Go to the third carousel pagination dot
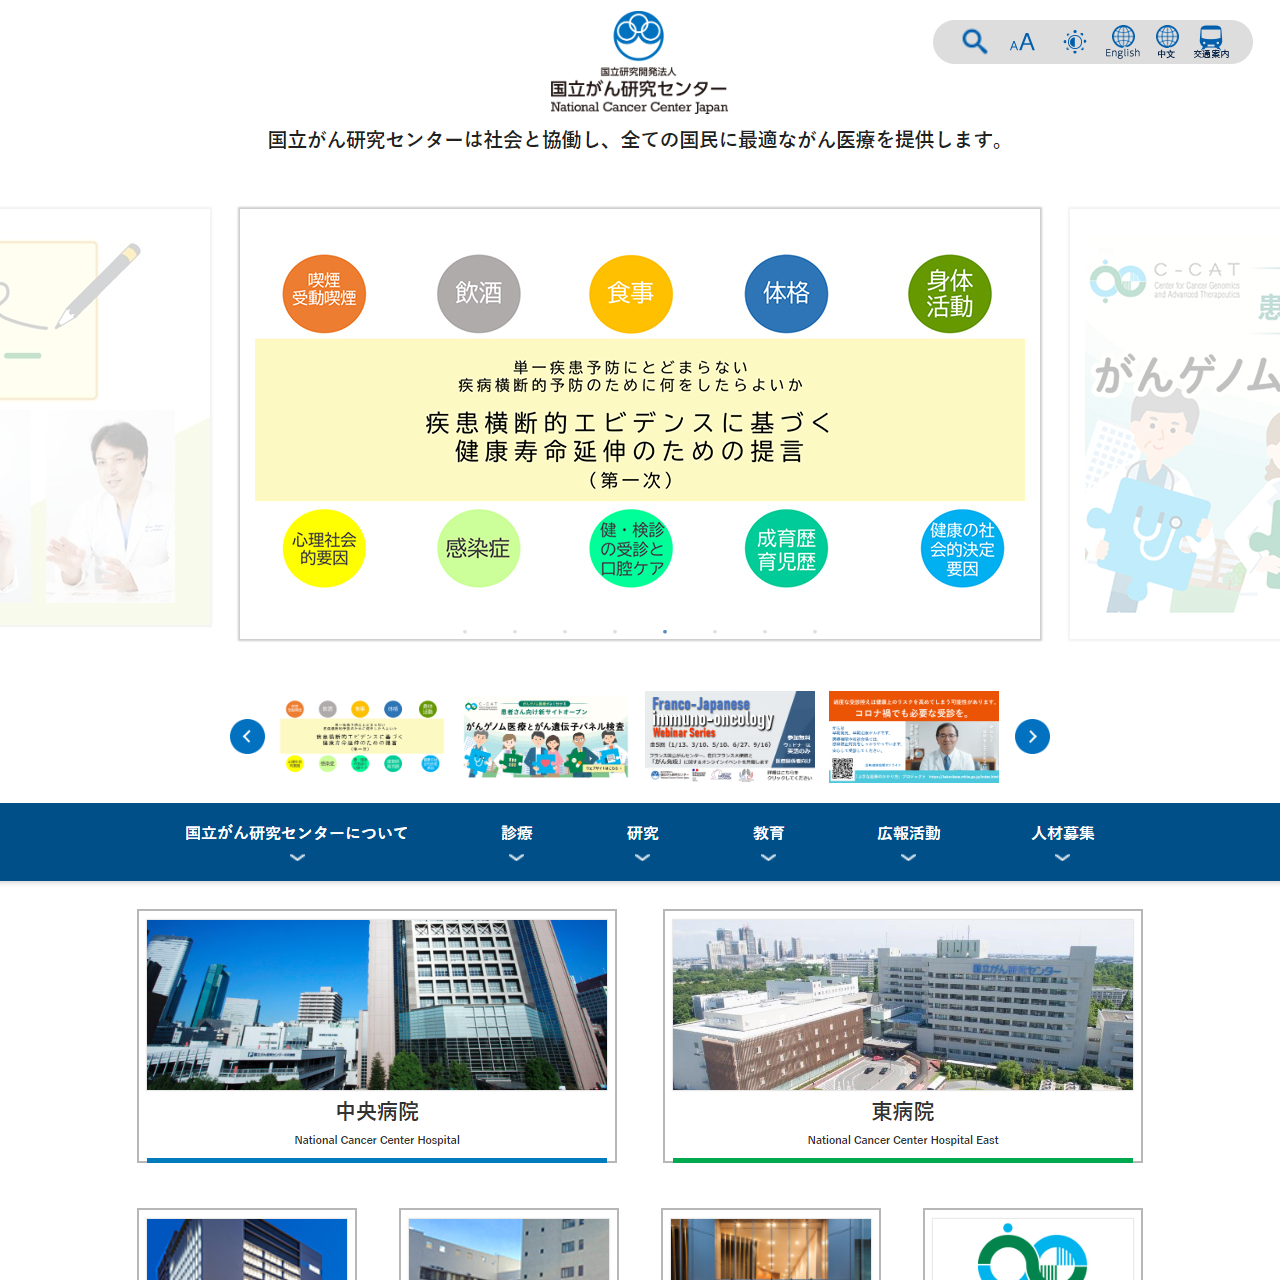 coord(565,632)
